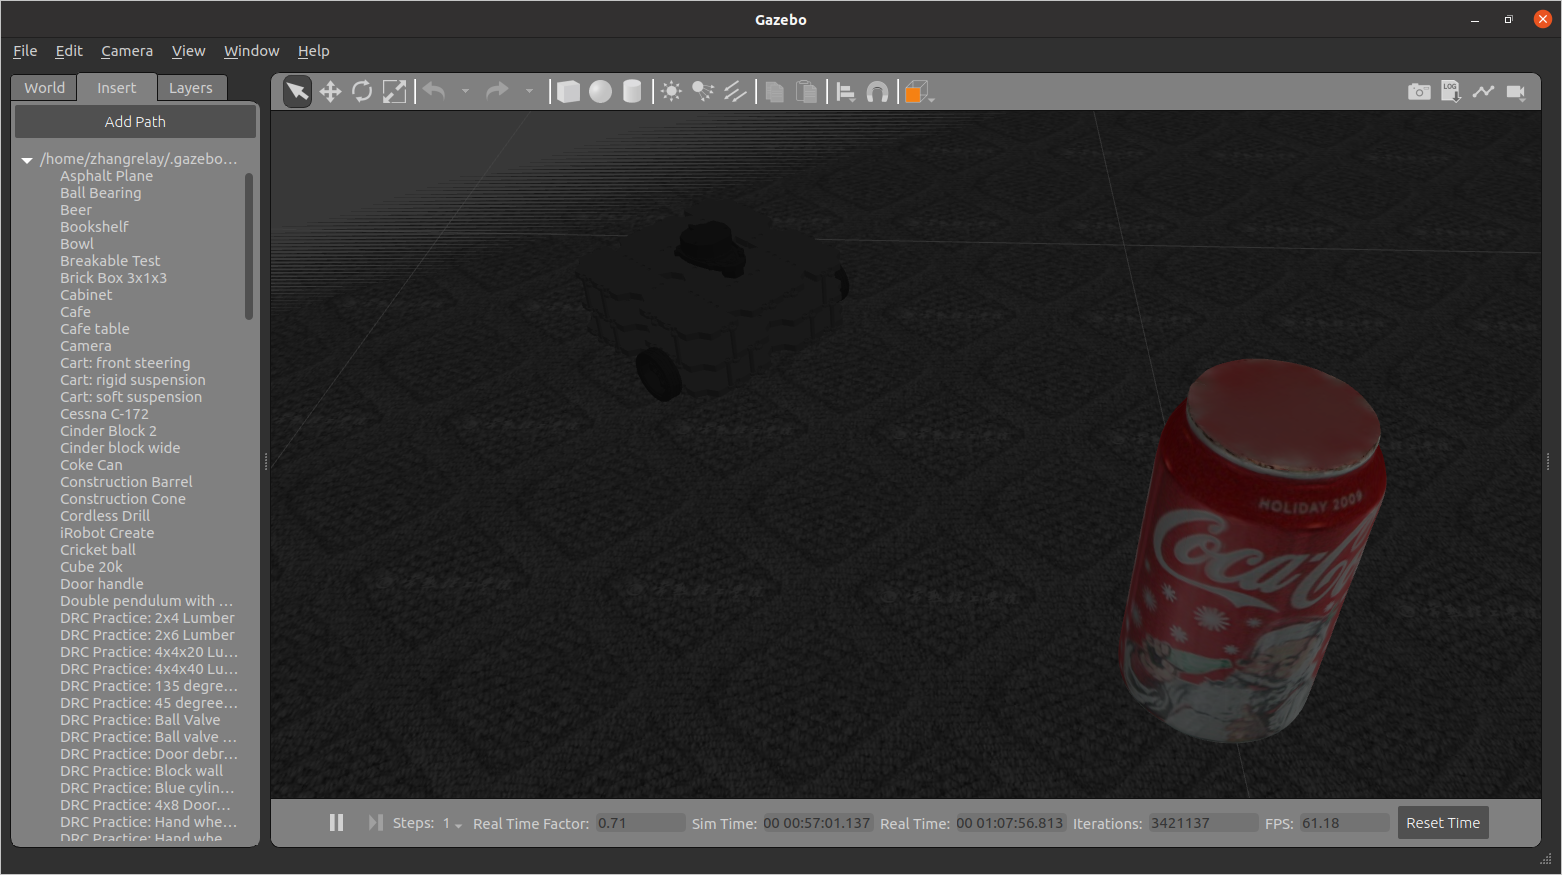Screen dimensions: 1562x875
Task: Switch to the Layers tab
Action: (191, 88)
